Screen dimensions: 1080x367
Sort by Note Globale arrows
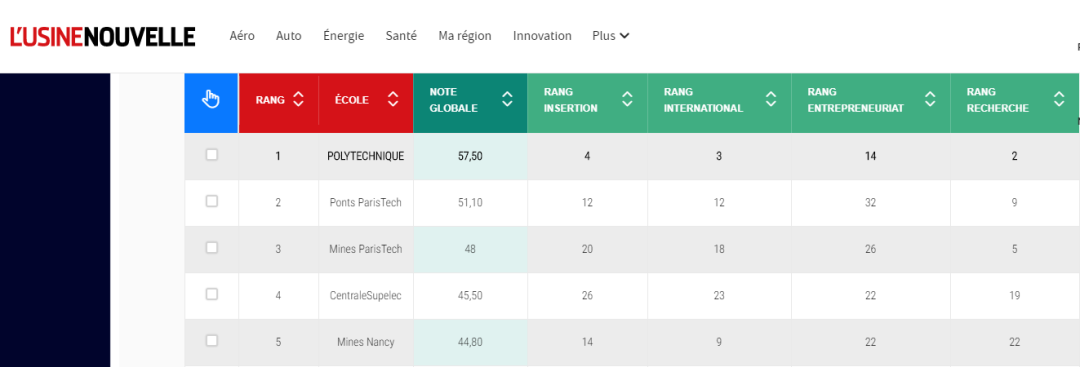(508, 100)
